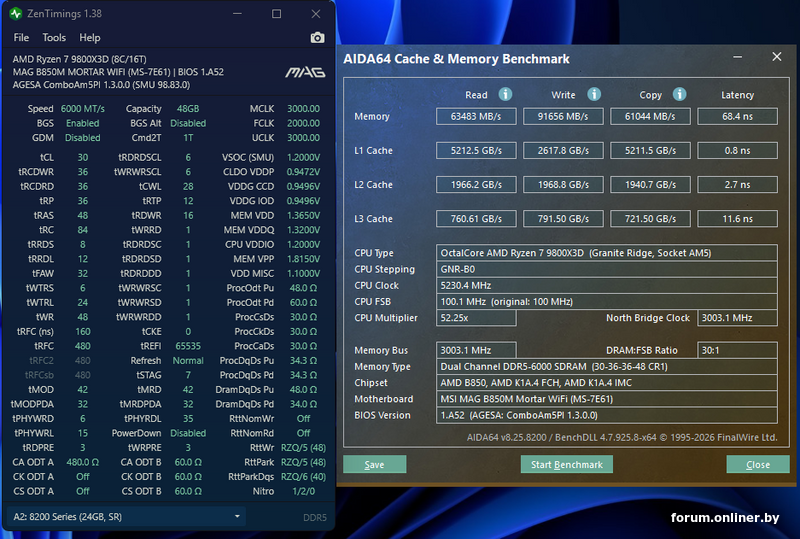Expand the A2: 8200 Series module dropdown
The image size is (800, 539).
click(x=237, y=516)
